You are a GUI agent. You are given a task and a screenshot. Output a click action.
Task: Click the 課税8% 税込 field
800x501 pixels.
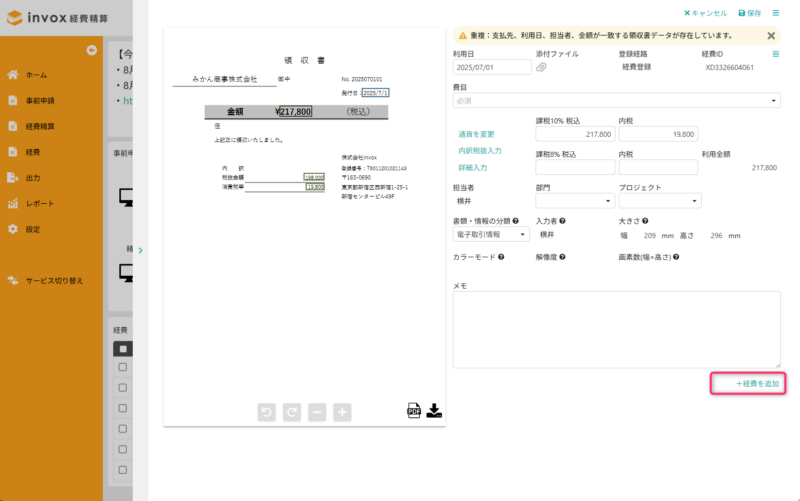(575, 167)
